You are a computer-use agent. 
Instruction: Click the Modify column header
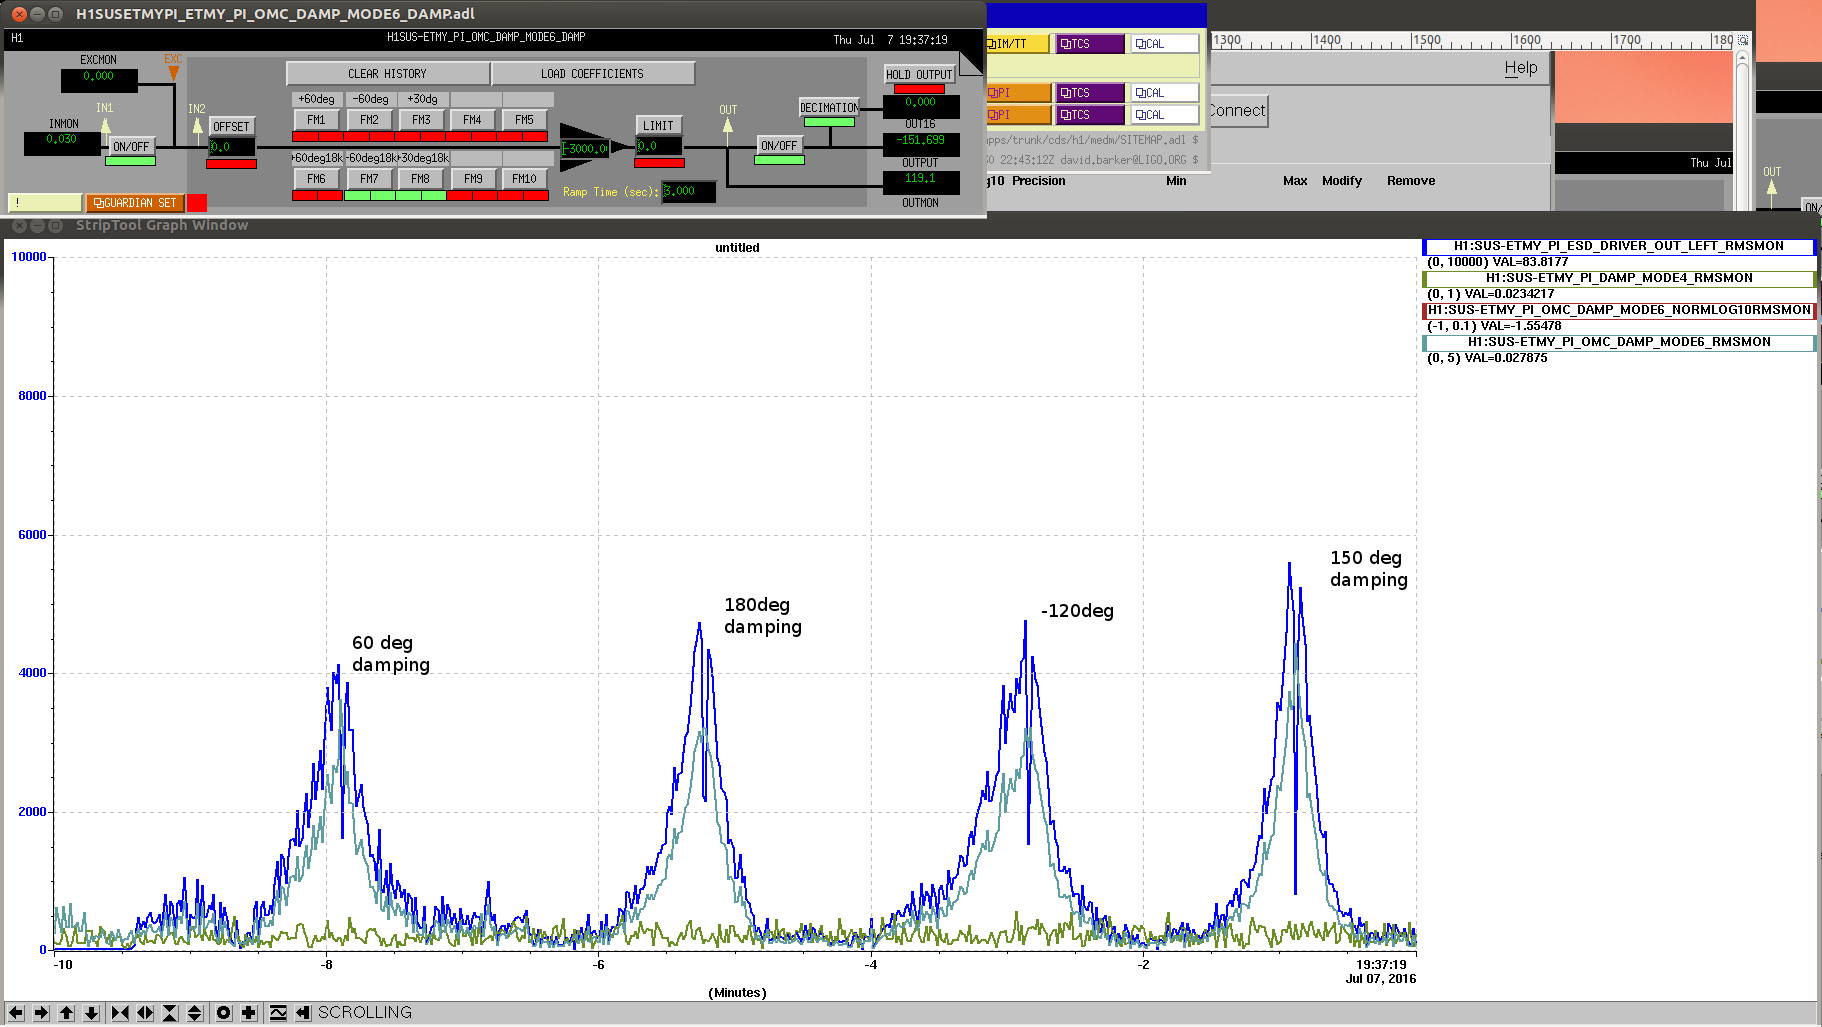[1342, 181]
